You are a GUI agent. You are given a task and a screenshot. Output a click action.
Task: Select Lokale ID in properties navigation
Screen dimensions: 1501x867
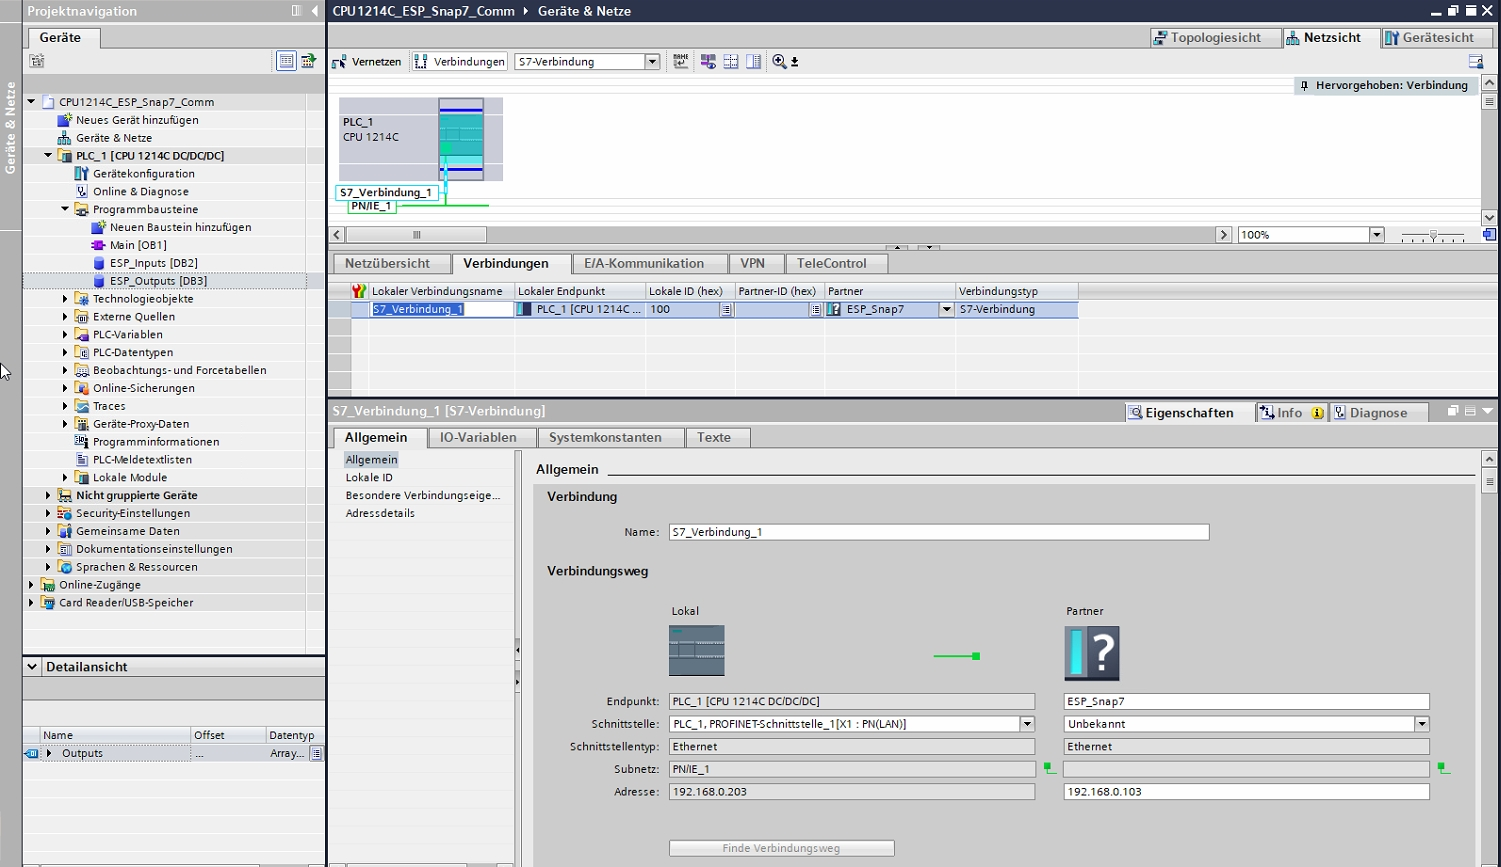[x=369, y=478]
